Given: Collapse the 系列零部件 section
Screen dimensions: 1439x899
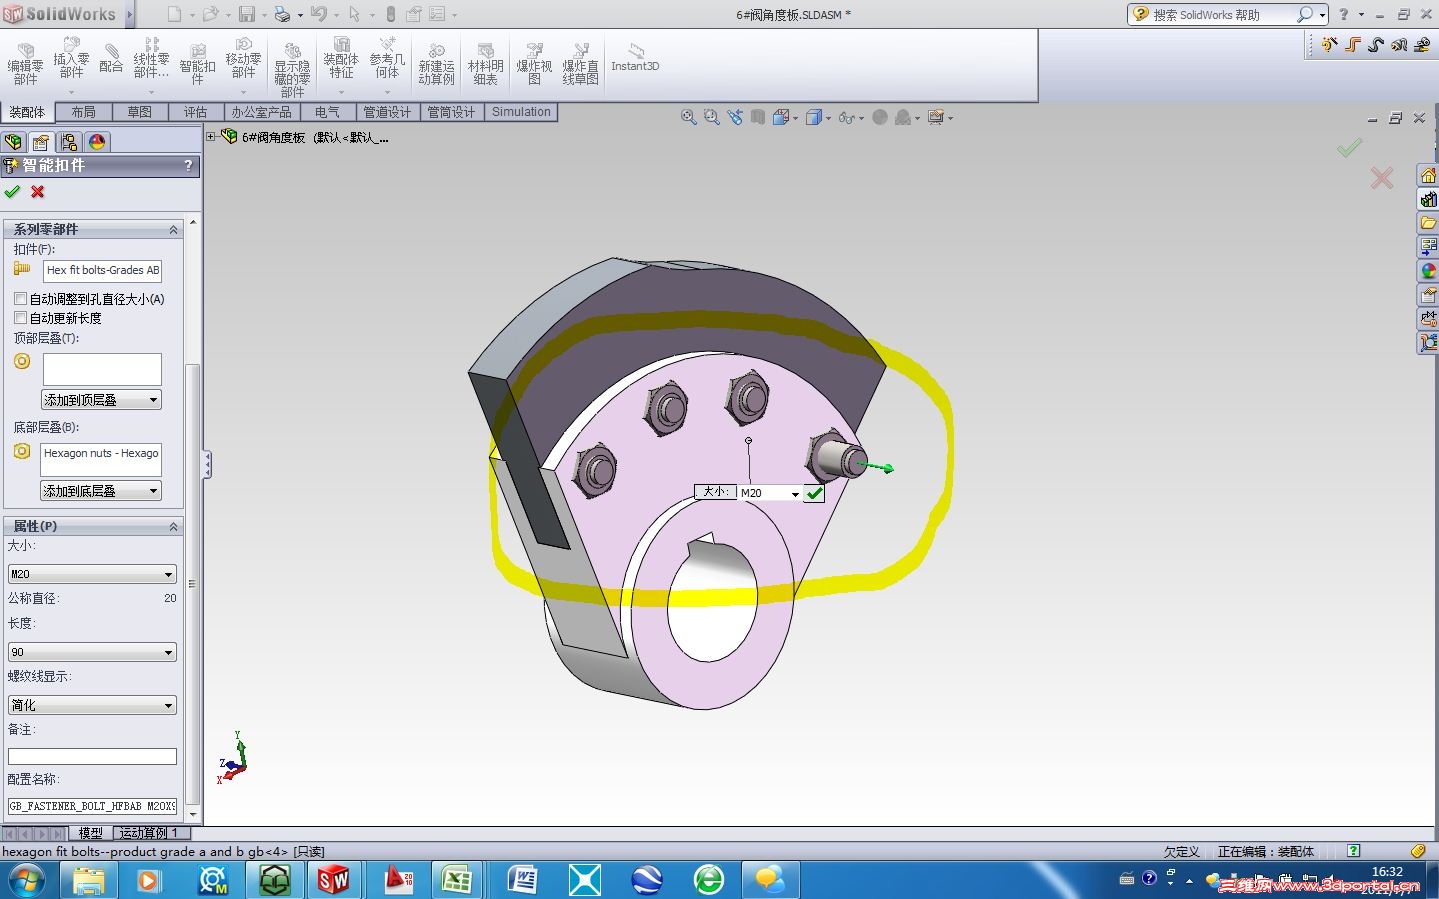Looking at the screenshot, I should click(173, 229).
